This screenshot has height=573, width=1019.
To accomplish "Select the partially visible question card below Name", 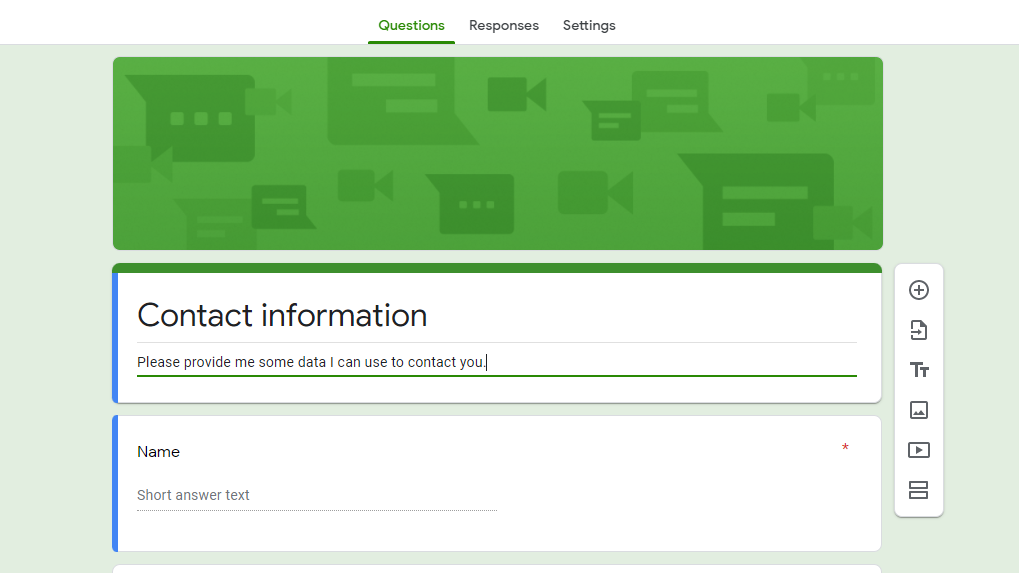I will click(x=497, y=569).
